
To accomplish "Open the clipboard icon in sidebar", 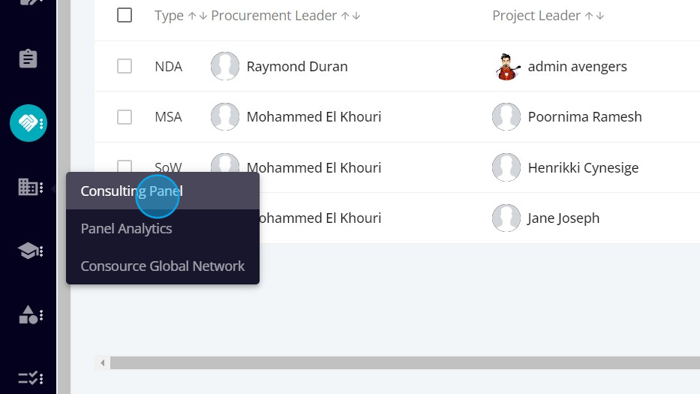I will click(x=28, y=58).
